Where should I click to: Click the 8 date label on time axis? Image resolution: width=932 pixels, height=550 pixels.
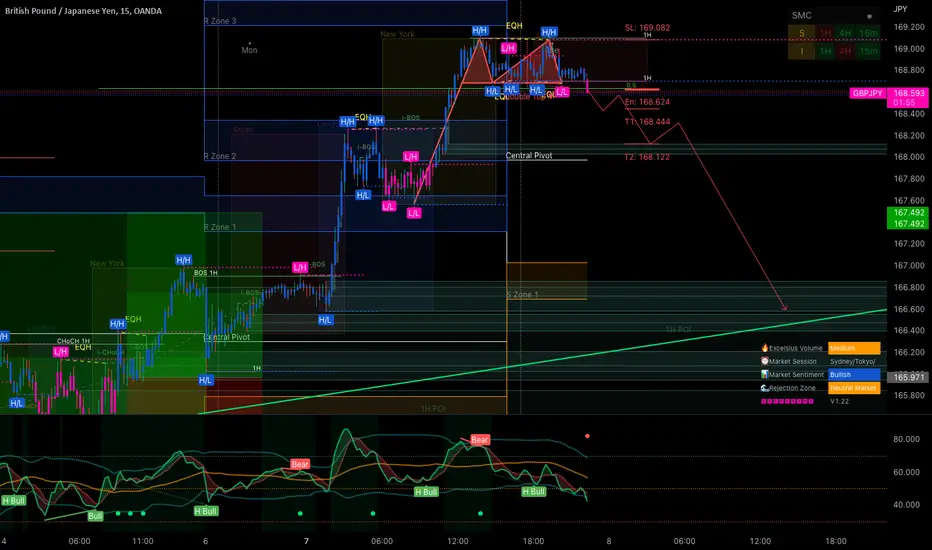pyautogui.click(x=609, y=541)
